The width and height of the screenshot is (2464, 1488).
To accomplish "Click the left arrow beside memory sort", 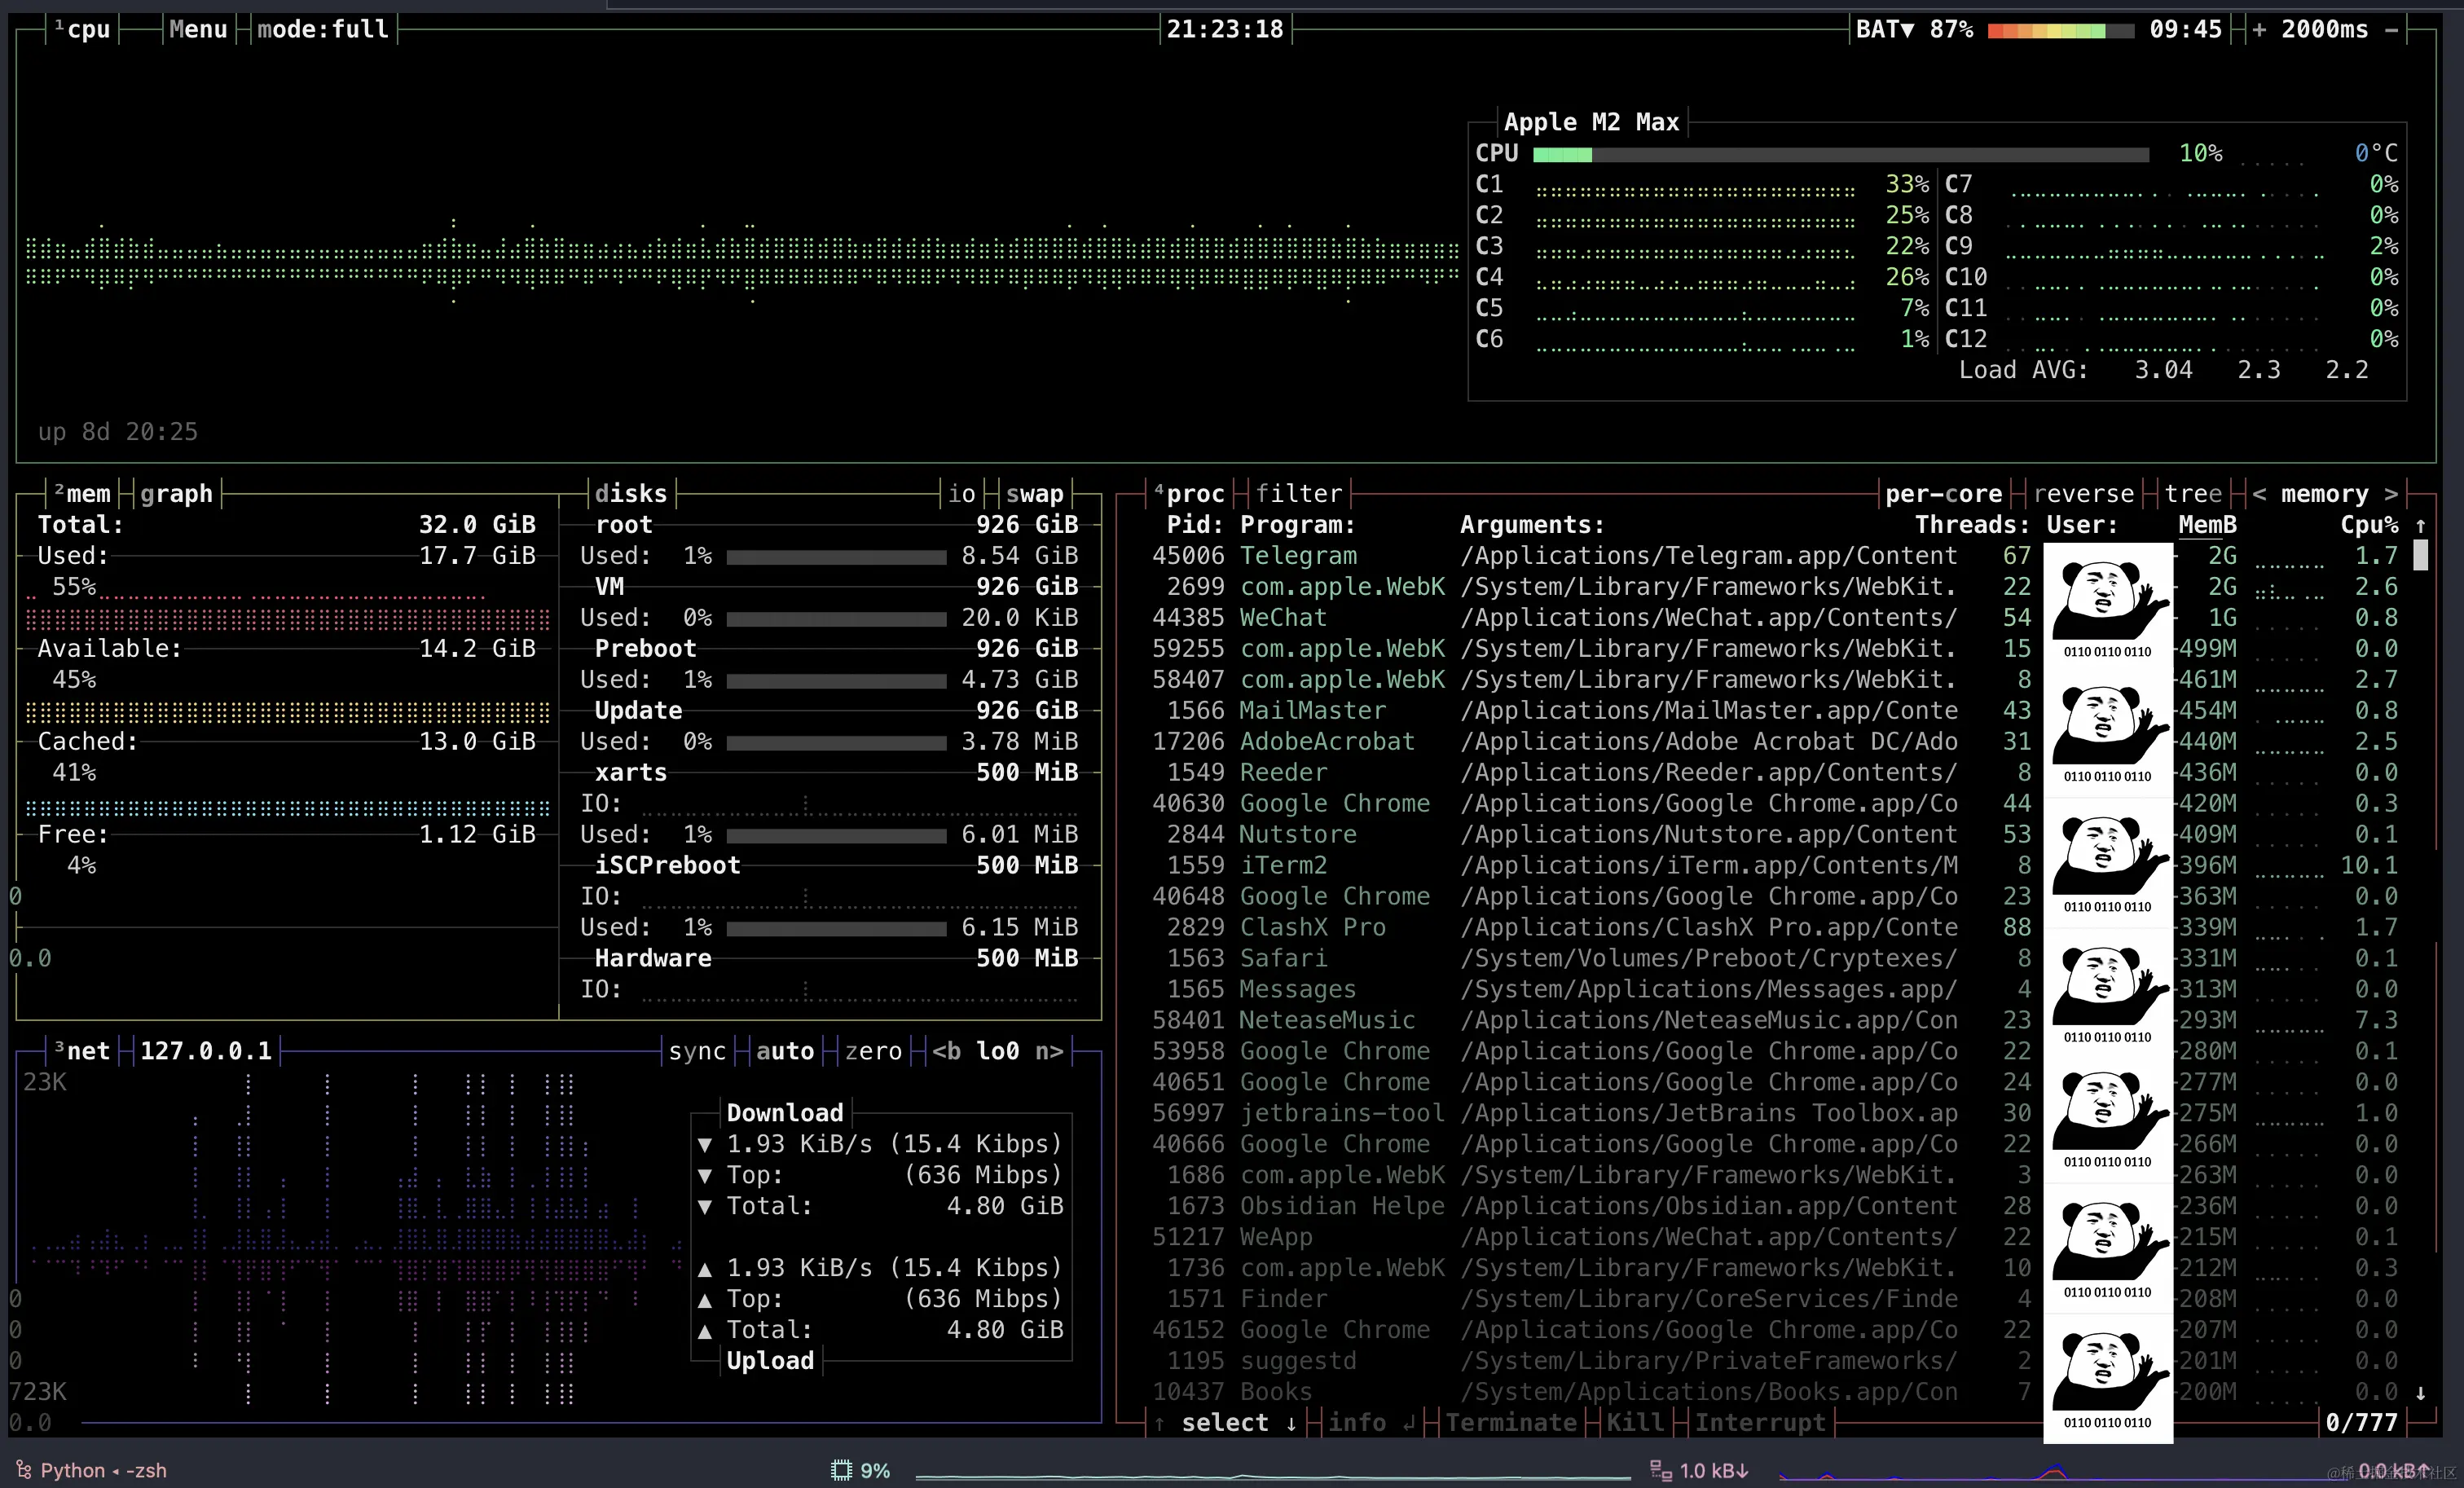I will point(2259,493).
